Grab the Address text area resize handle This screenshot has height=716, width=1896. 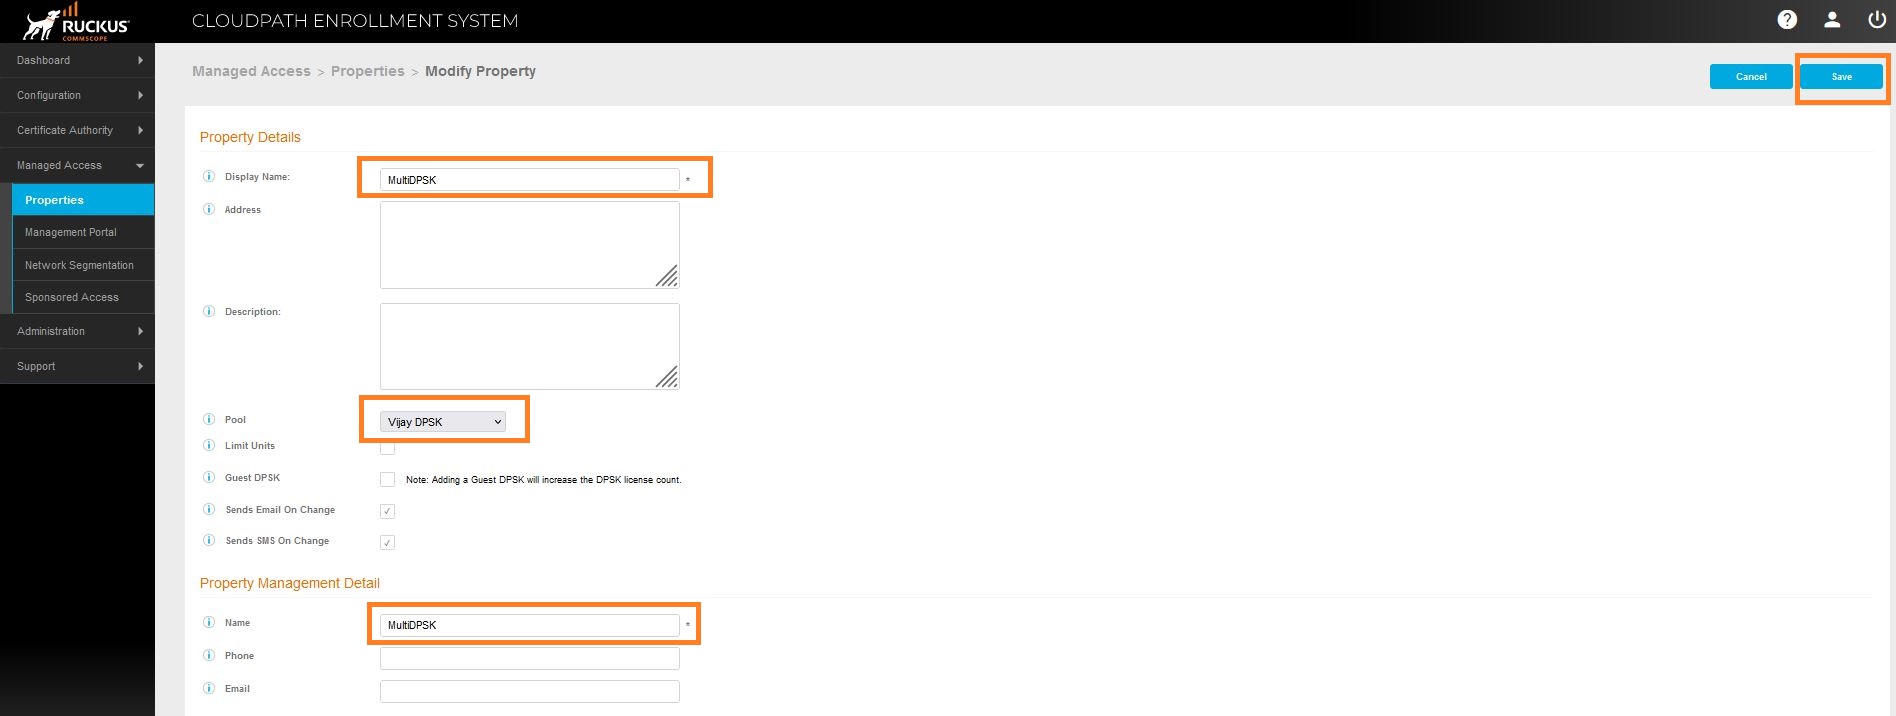pyautogui.click(x=667, y=276)
